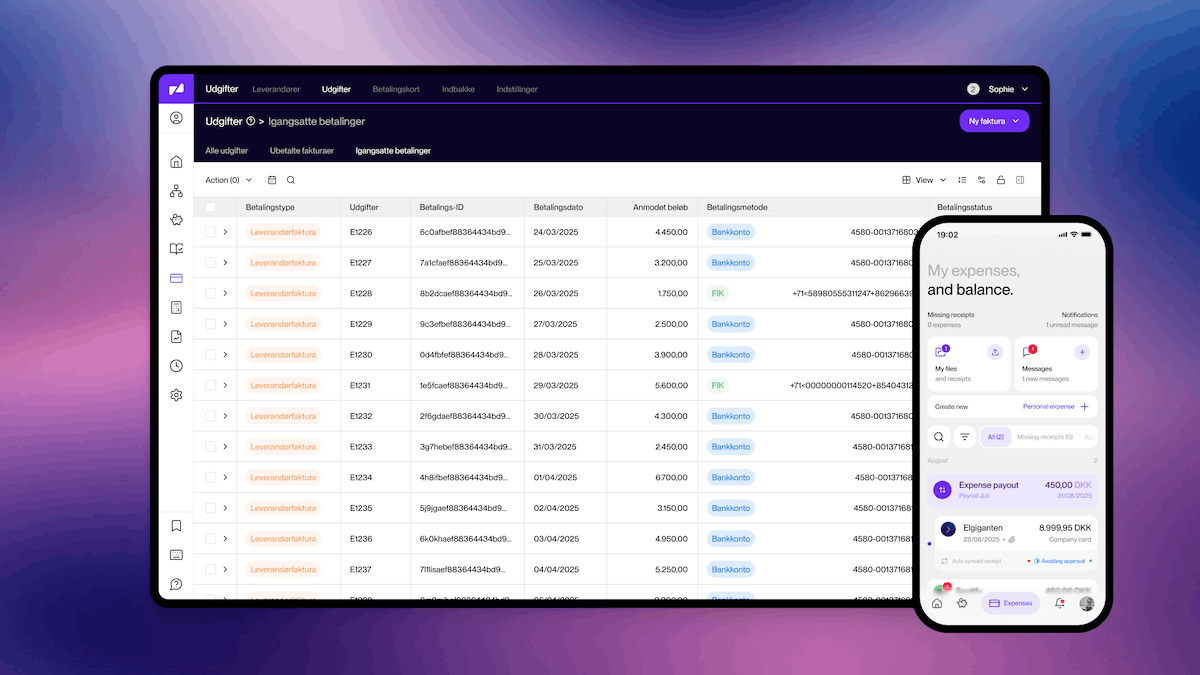The height and width of the screenshot is (675, 1200).
Task: Open the Action (0) dropdown
Action: [228, 180]
